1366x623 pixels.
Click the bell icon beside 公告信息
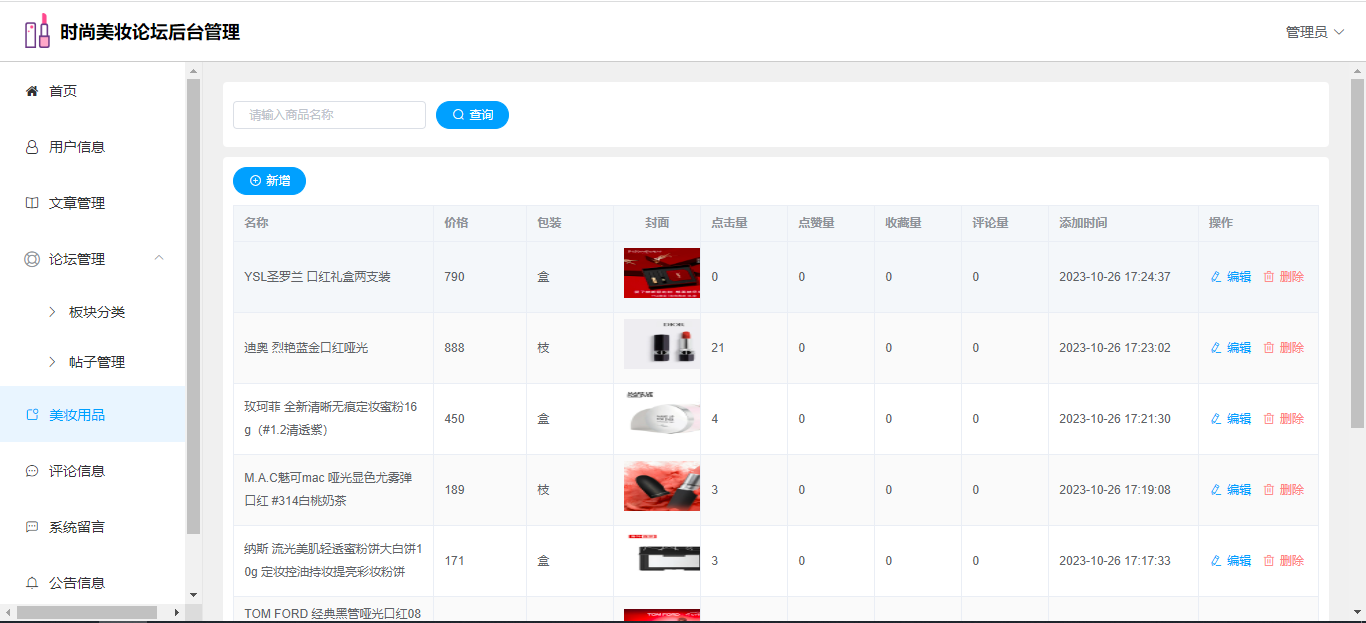tap(32, 583)
